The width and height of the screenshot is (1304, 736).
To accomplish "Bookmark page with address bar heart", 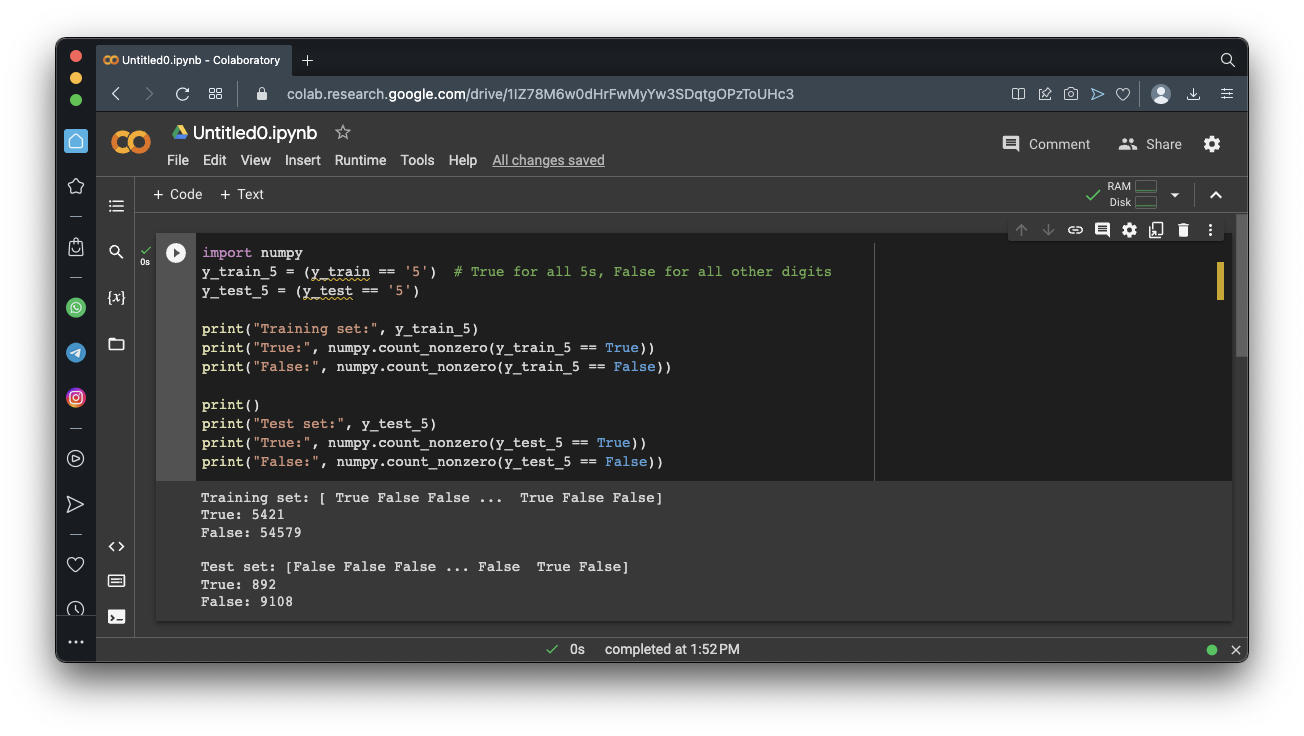I will pyautogui.click(x=1123, y=94).
